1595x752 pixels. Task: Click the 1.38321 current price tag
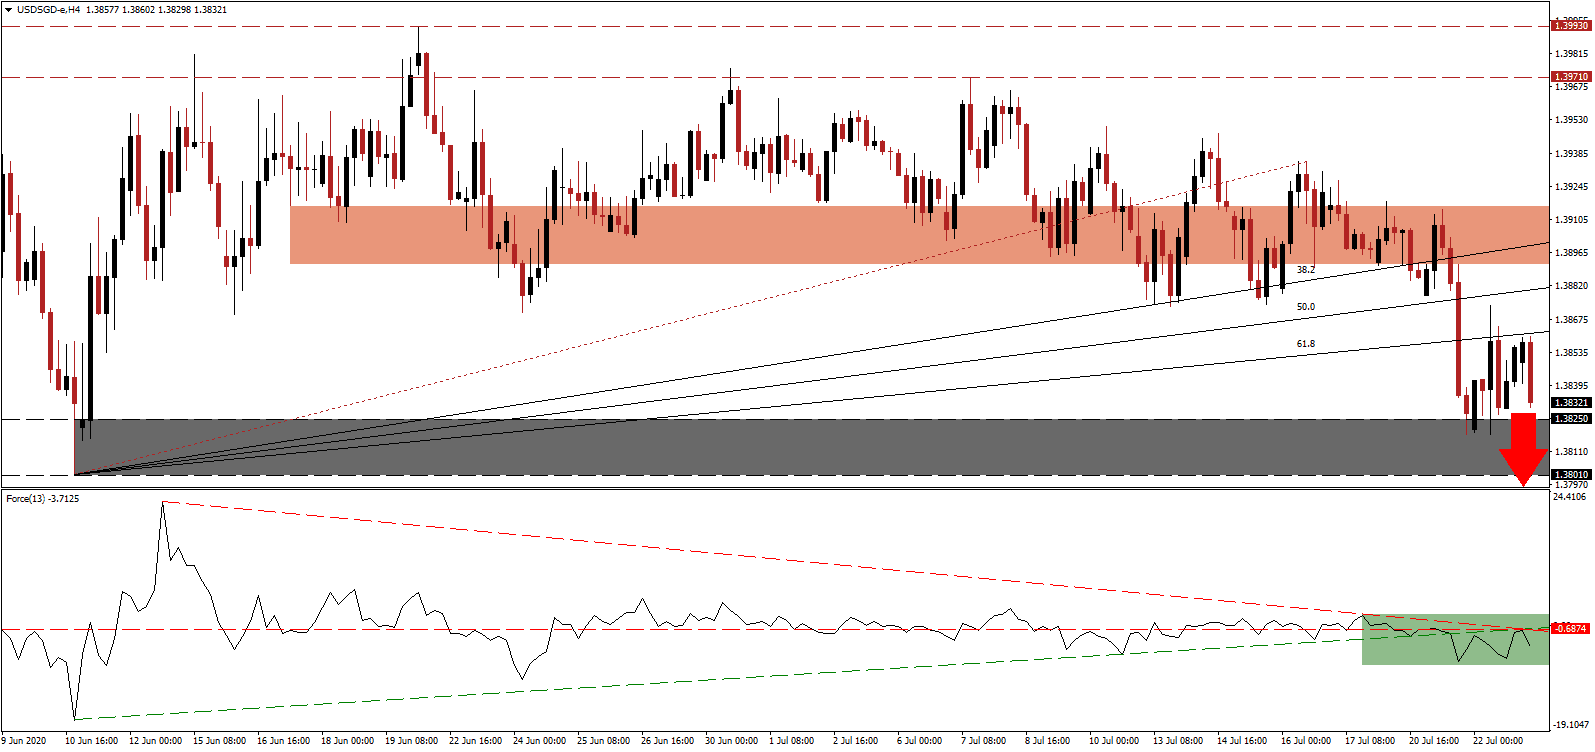point(1570,403)
